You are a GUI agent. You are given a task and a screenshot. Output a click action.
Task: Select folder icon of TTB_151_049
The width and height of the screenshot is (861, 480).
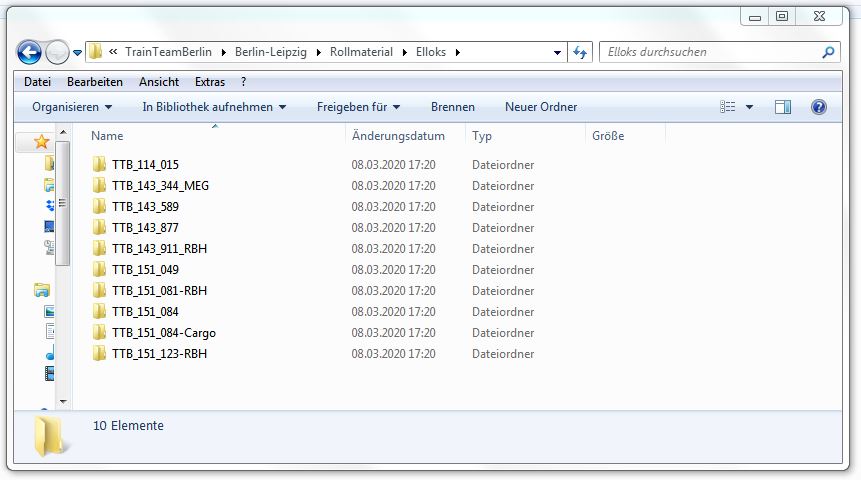click(x=99, y=269)
